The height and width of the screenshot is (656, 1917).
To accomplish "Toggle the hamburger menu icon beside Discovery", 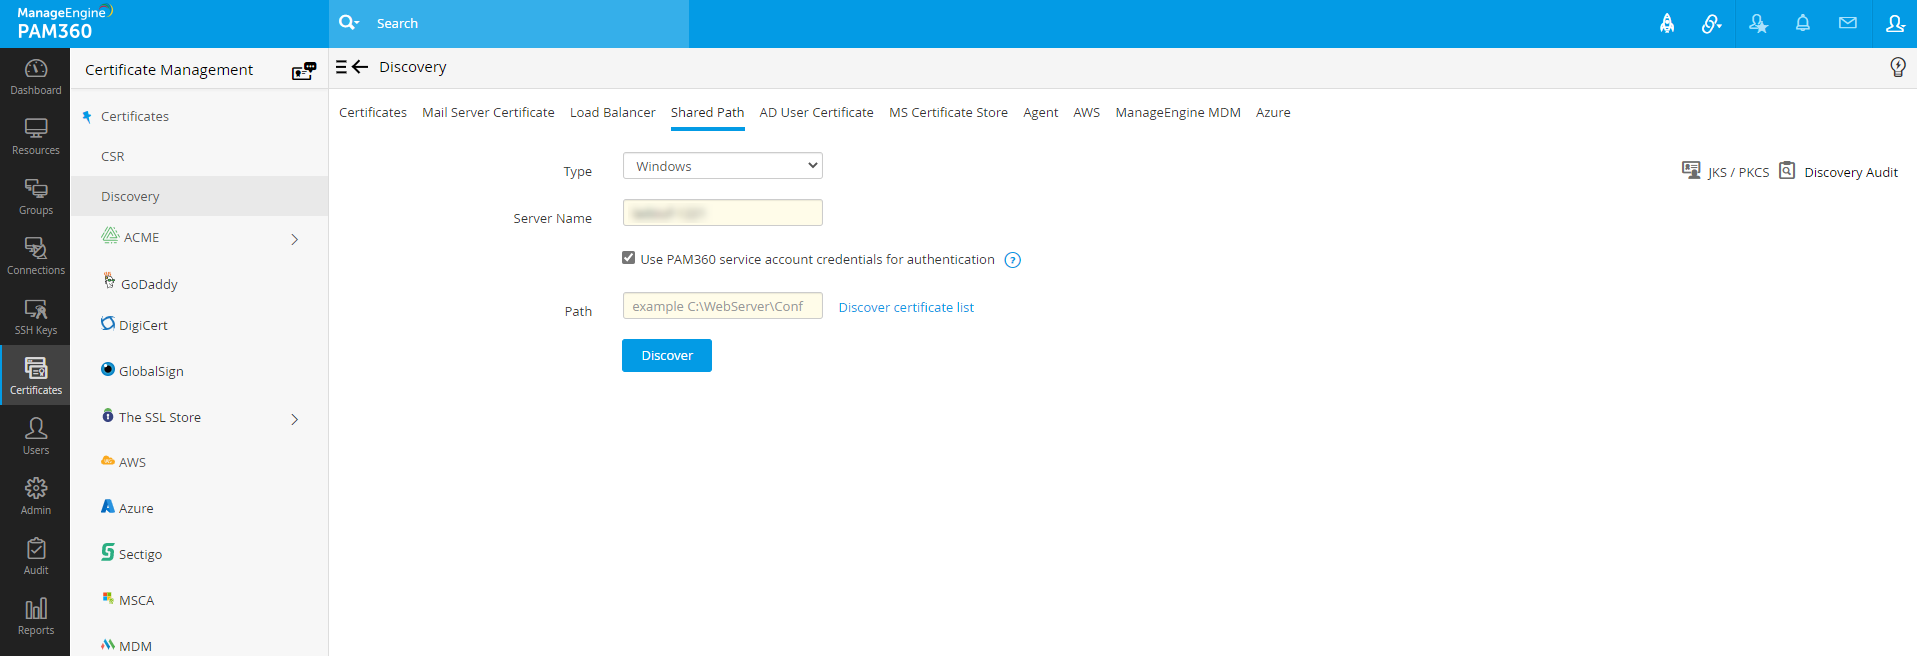I will point(341,67).
